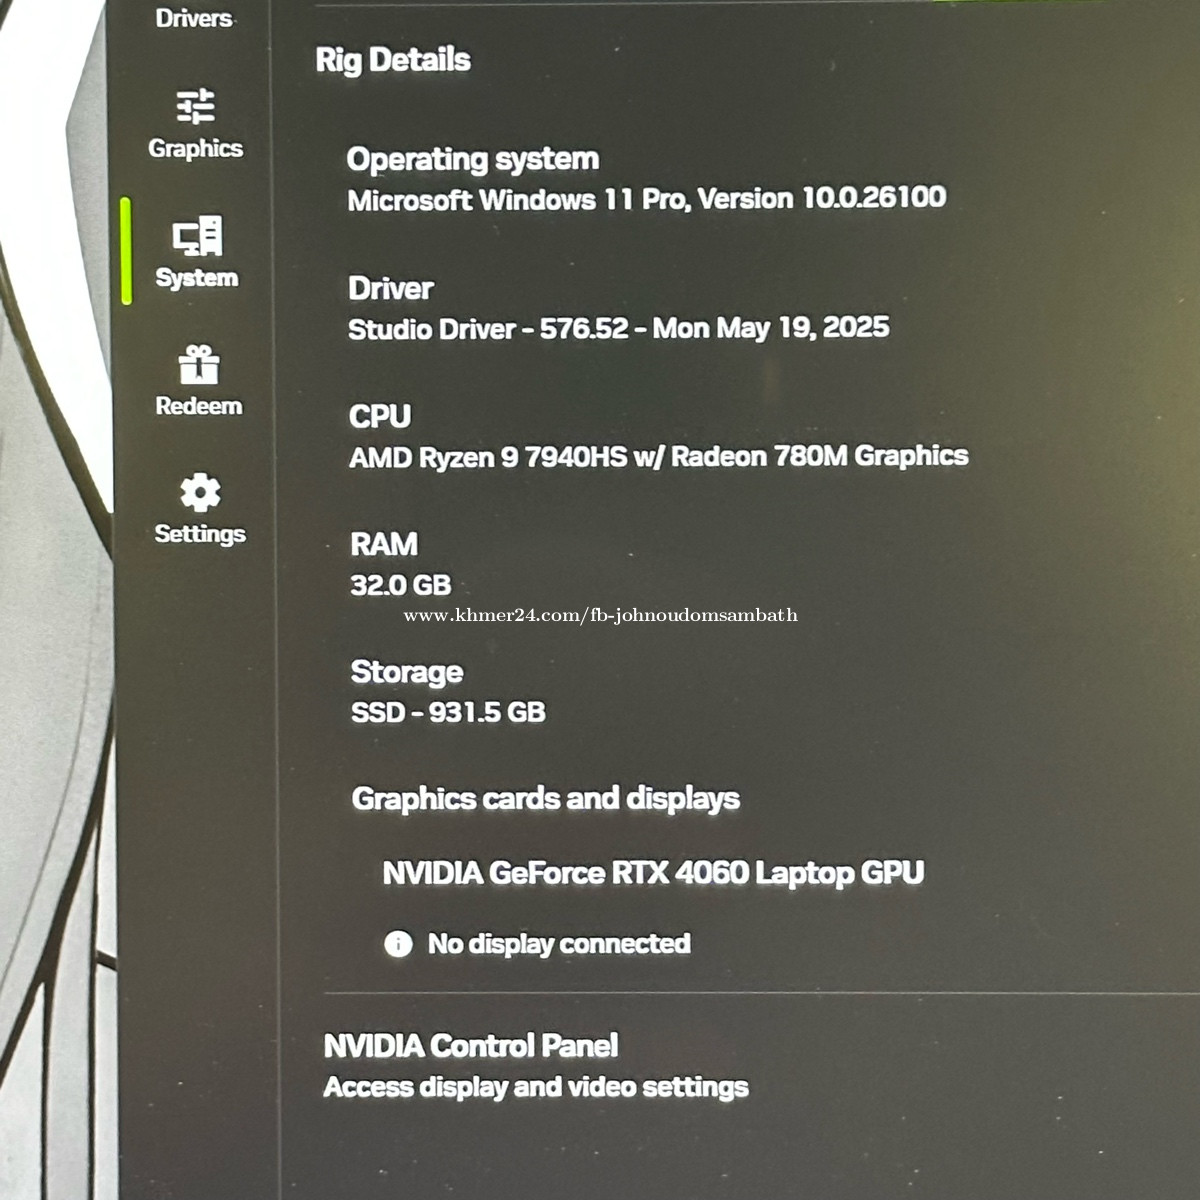Click the info icon beside No display connected
The image size is (1200, 1200).
coord(398,943)
